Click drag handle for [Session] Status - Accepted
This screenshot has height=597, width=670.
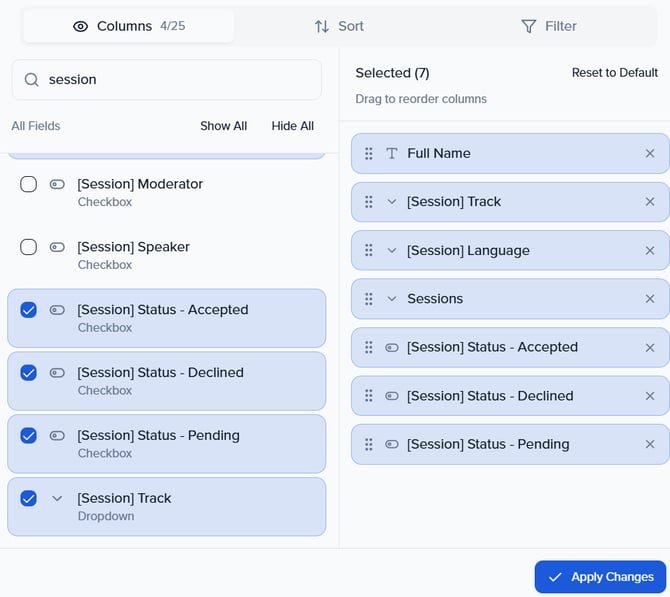(369, 348)
